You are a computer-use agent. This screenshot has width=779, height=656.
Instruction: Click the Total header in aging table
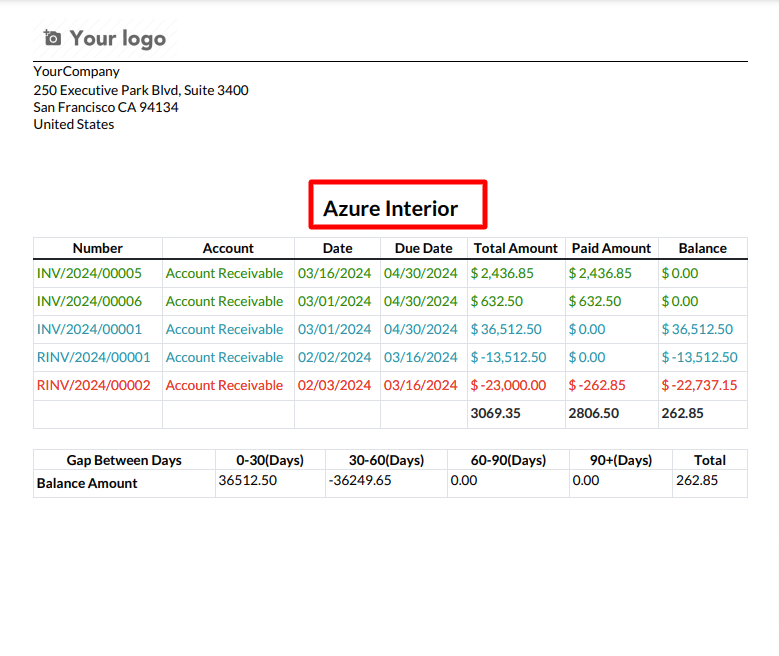click(710, 460)
